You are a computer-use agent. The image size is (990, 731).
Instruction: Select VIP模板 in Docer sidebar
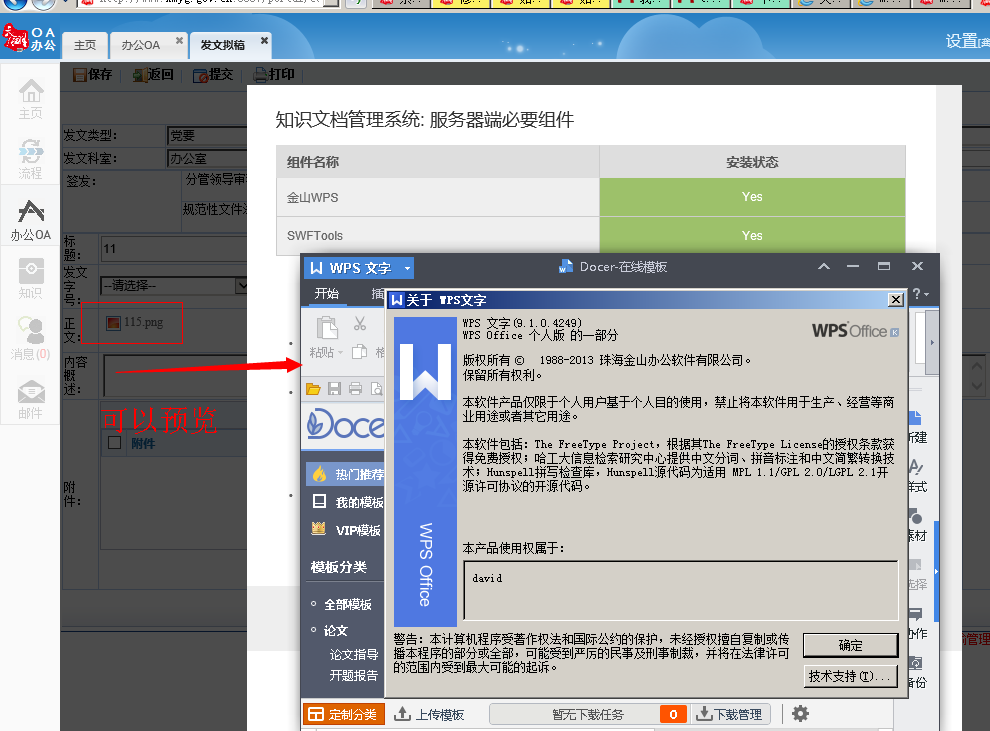pyautogui.click(x=345, y=530)
